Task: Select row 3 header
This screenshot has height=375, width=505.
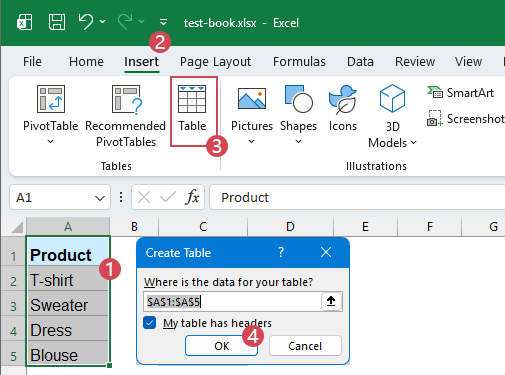Action: click(x=13, y=304)
